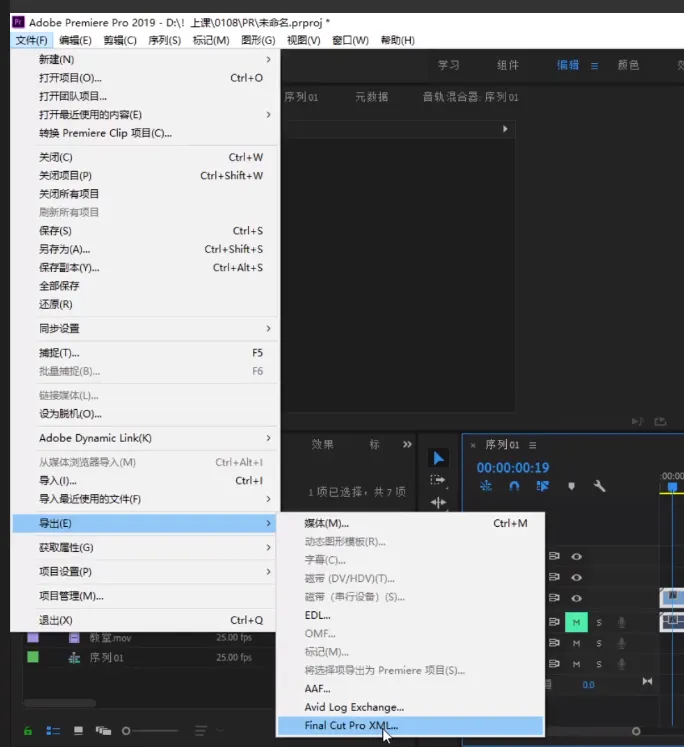Click the master volume value 0.0
684x747 pixels.
588,685
